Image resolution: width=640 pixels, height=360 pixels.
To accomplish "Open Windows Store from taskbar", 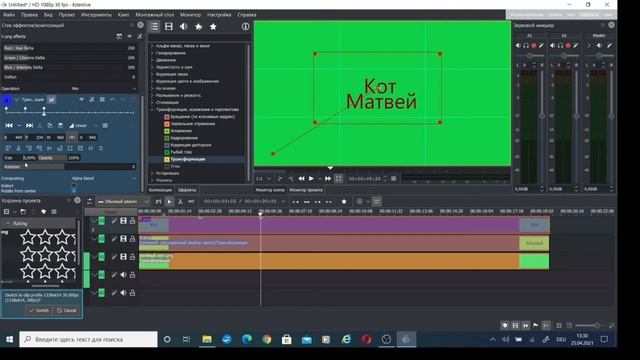I will pyautogui.click(x=287, y=339).
